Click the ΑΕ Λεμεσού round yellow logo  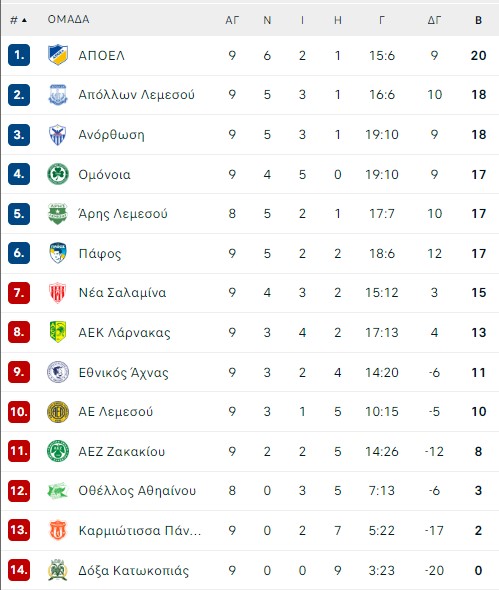(x=58, y=412)
